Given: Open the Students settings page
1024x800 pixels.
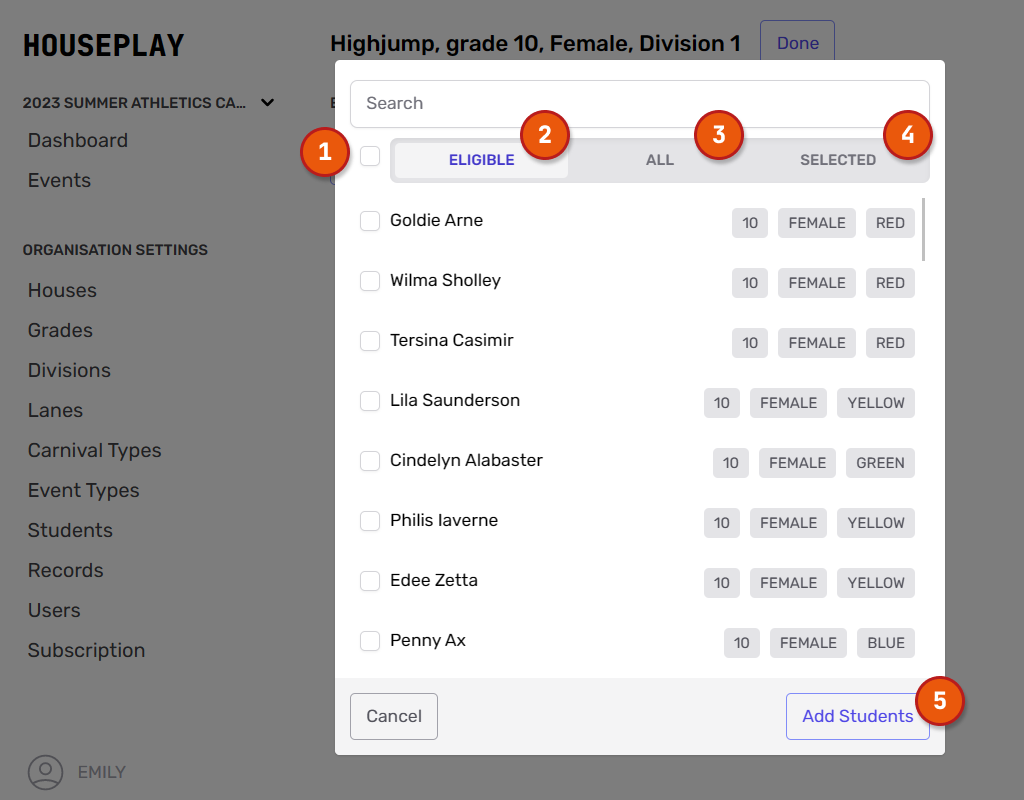Looking at the screenshot, I should 70,531.
